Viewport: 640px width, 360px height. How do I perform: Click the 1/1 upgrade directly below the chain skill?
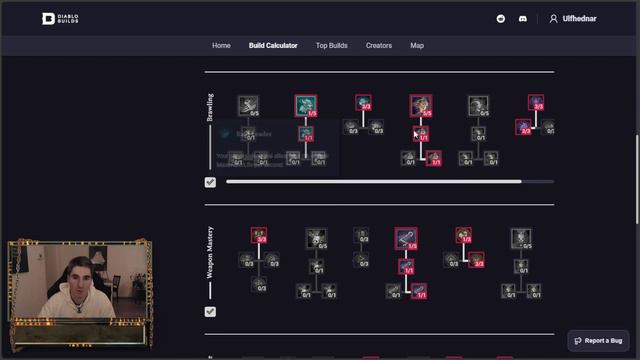tap(406, 267)
